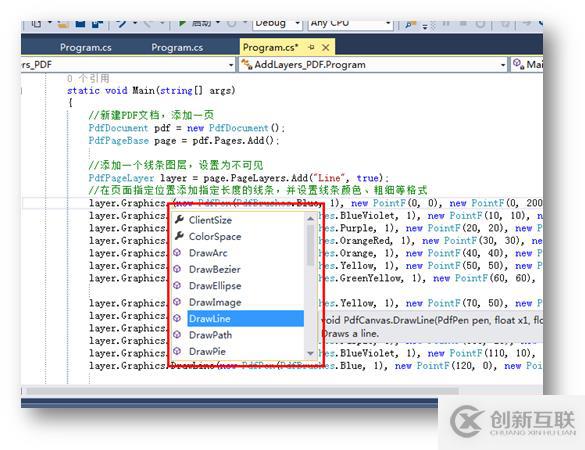
Task: Click the blue Undo arrow icon
Action: (121, 24)
